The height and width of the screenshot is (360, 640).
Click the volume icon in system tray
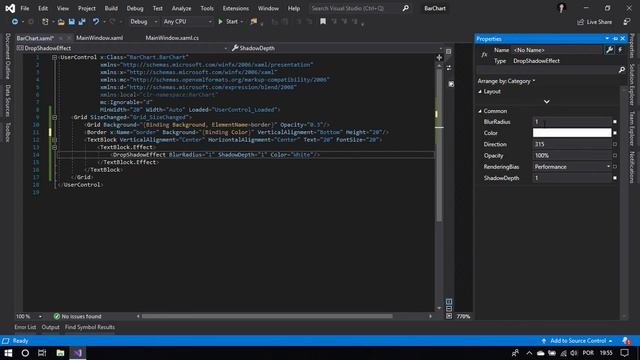pos(573,353)
